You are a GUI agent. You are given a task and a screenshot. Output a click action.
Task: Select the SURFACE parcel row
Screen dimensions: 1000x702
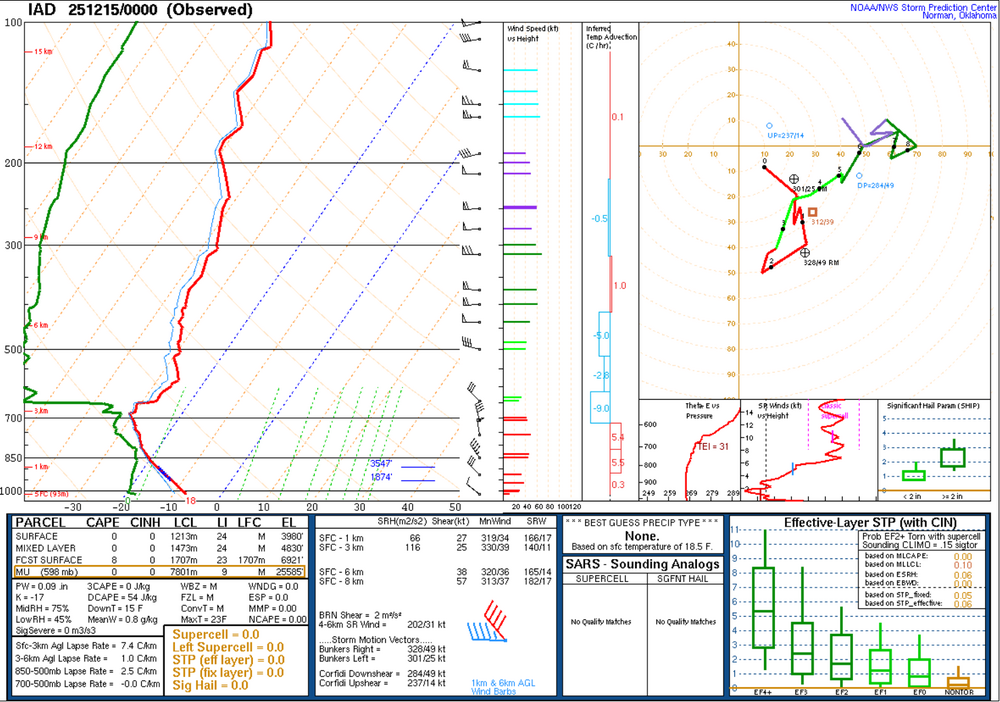[152, 536]
